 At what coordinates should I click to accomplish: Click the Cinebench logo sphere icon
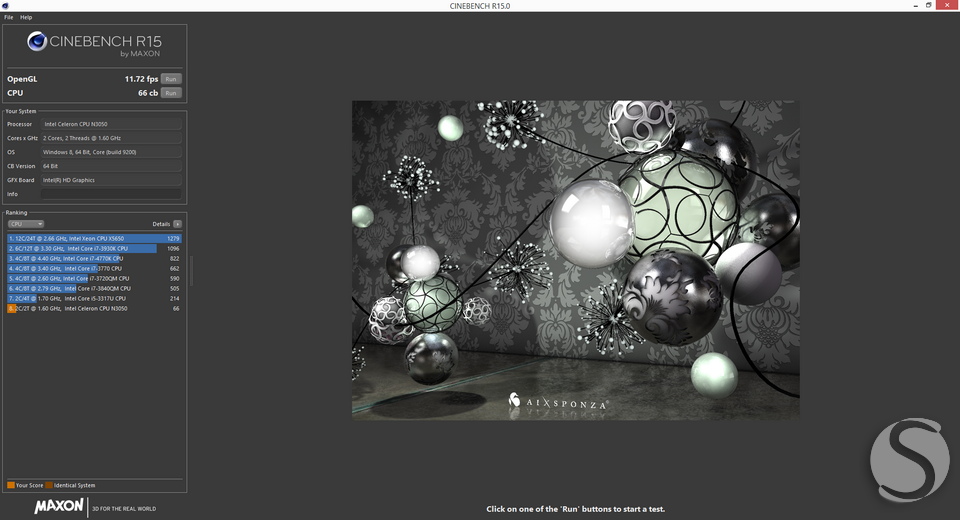(x=37, y=41)
